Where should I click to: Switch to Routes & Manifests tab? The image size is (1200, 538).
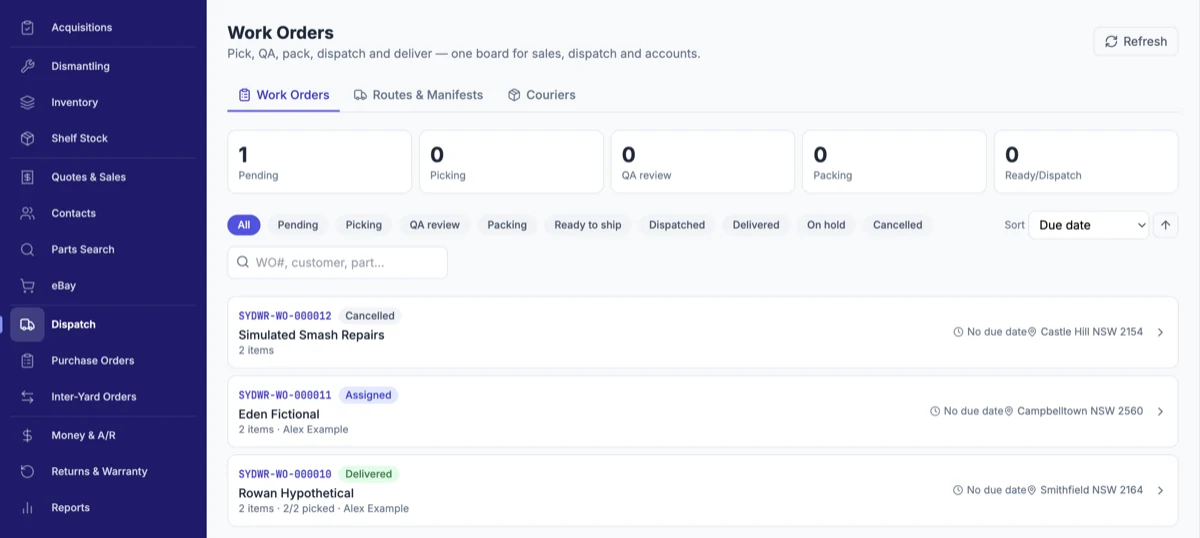[x=418, y=95]
